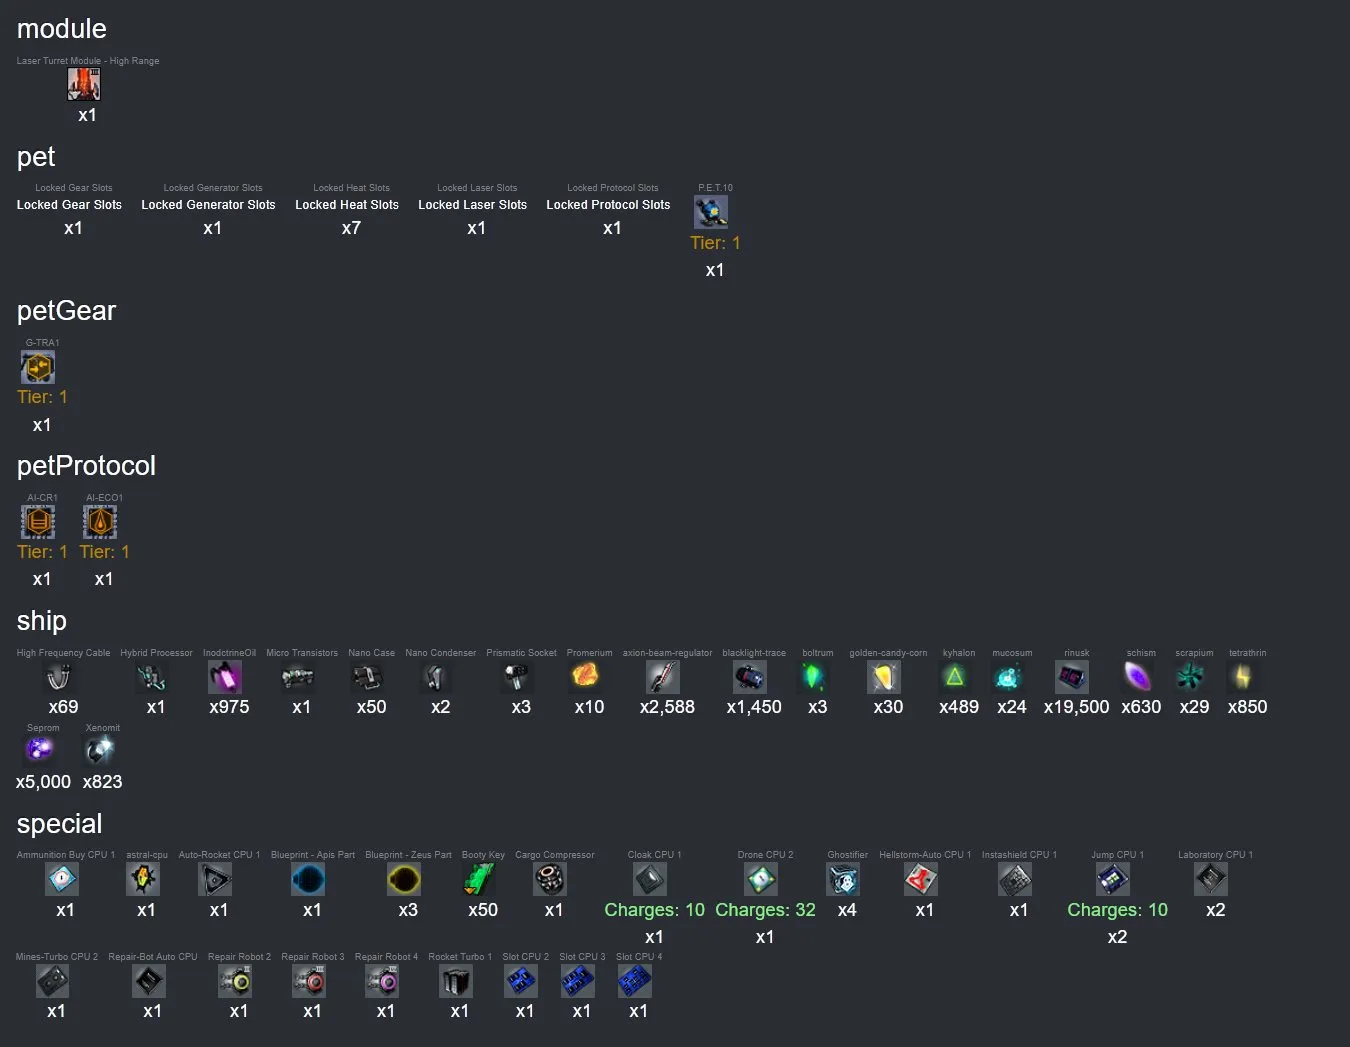The height and width of the screenshot is (1047, 1350).
Task: Click the Drone CPU 2 icon
Action: [x=761, y=879]
